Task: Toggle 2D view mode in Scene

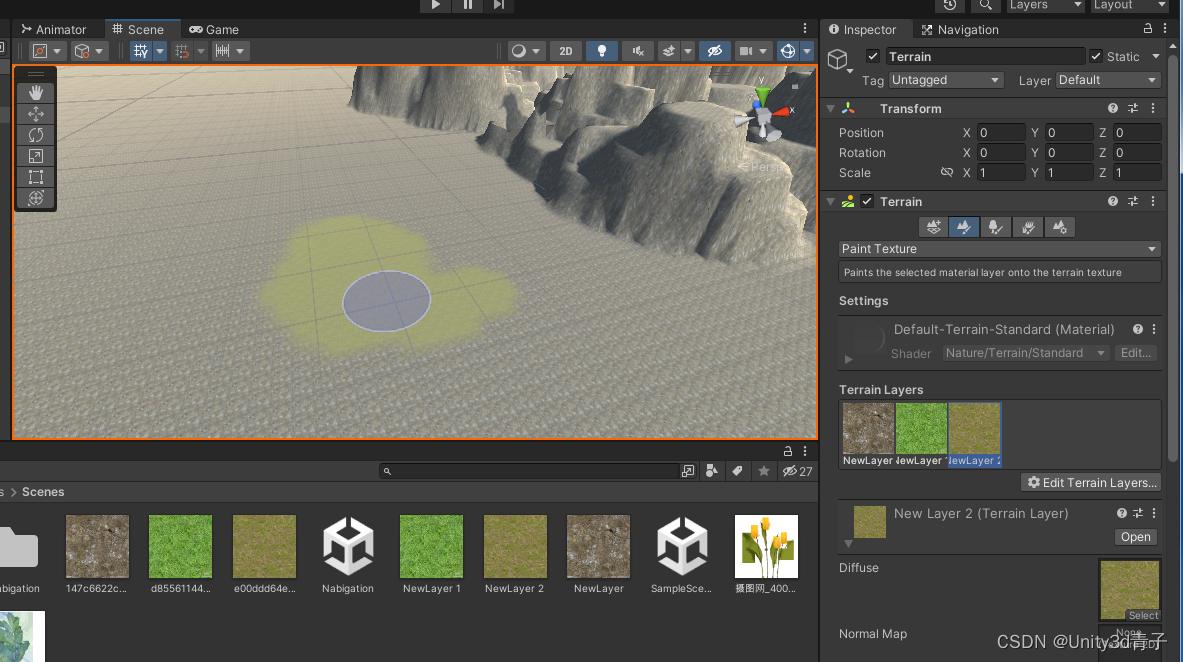Action: pyautogui.click(x=566, y=51)
